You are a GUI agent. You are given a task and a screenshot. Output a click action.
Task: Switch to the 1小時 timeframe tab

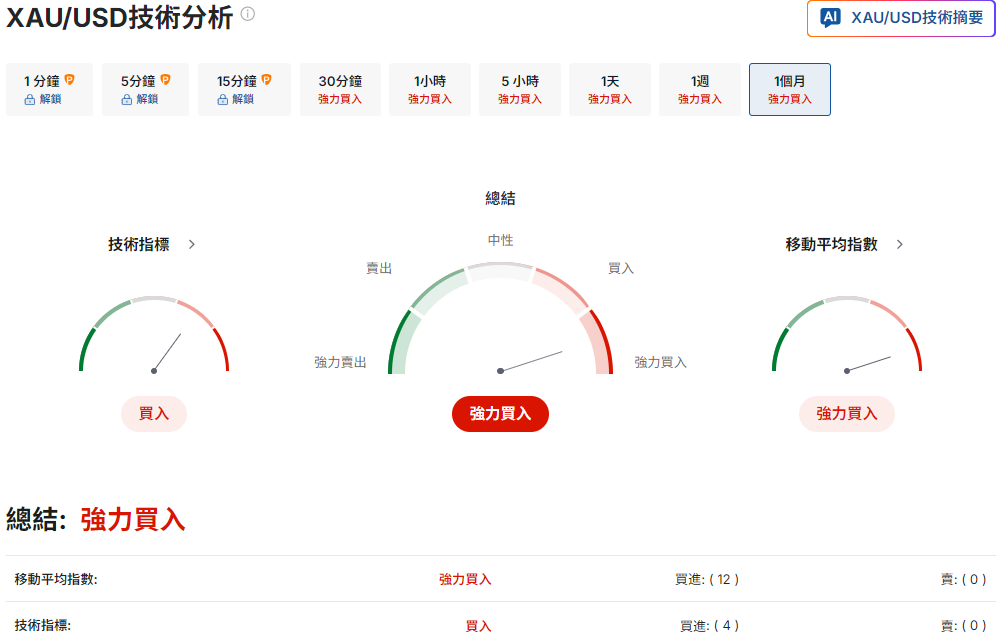[x=430, y=90]
